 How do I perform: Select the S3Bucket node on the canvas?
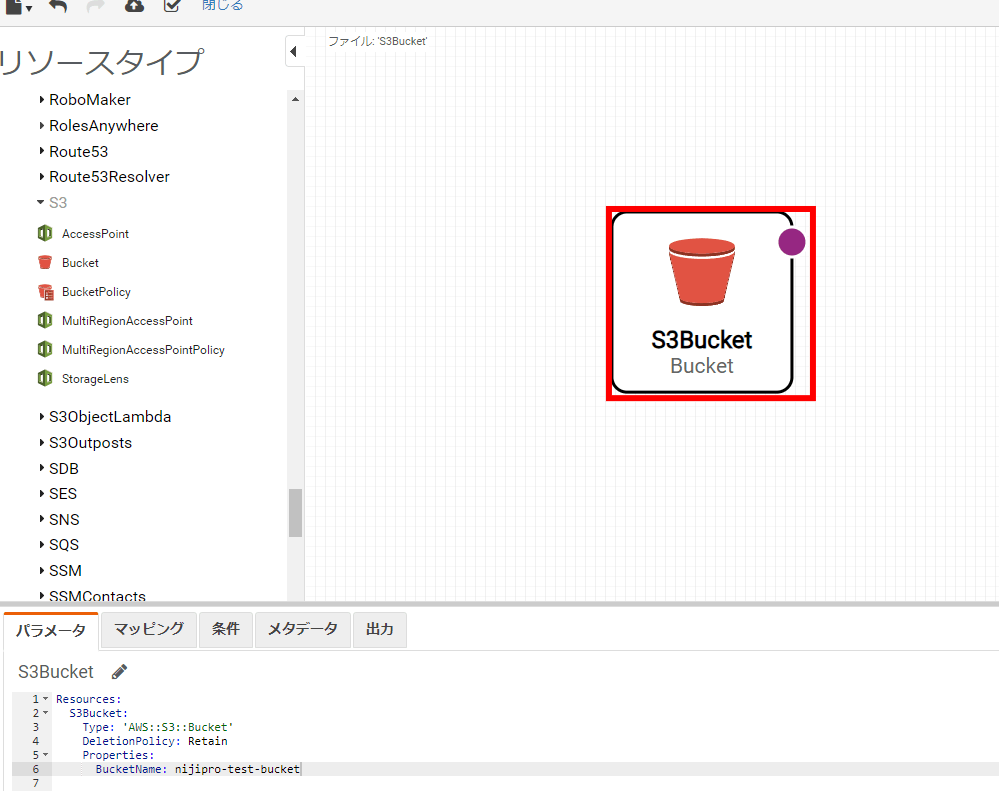coord(702,303)
